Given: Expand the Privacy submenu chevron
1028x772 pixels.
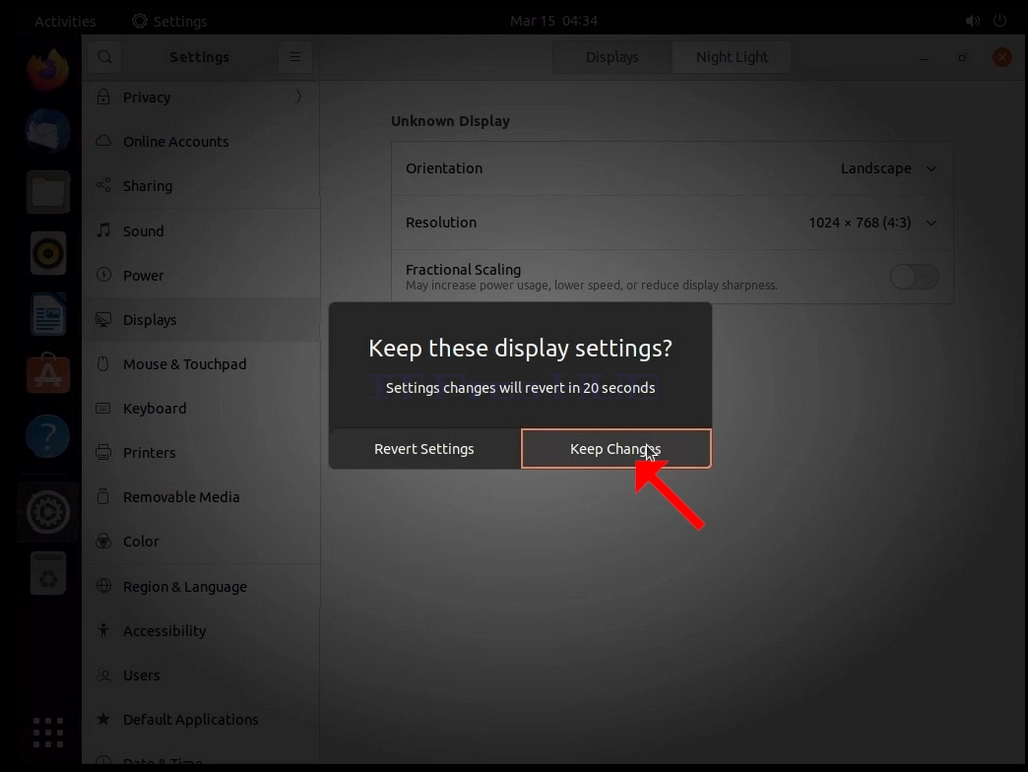Looking at the screenshot, I should 298,97.
